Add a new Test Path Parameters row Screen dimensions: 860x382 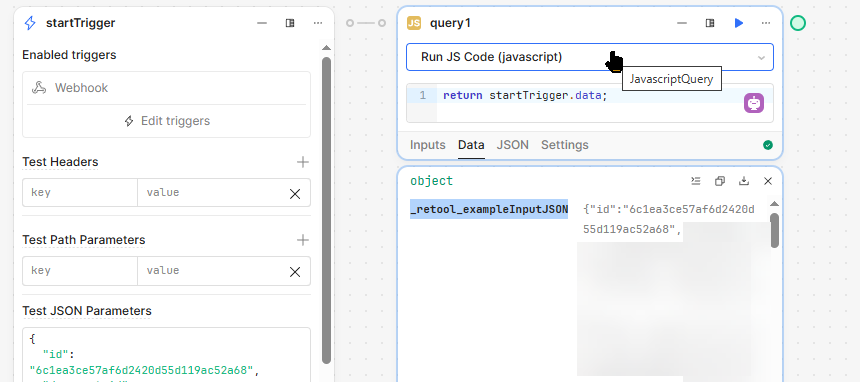coord(302,240)
